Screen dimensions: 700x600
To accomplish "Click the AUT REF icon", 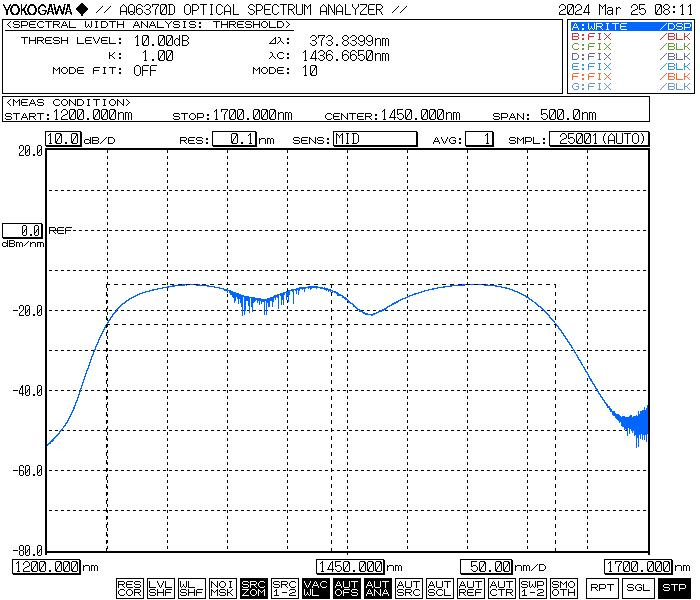I will click(x=470, y=589).
